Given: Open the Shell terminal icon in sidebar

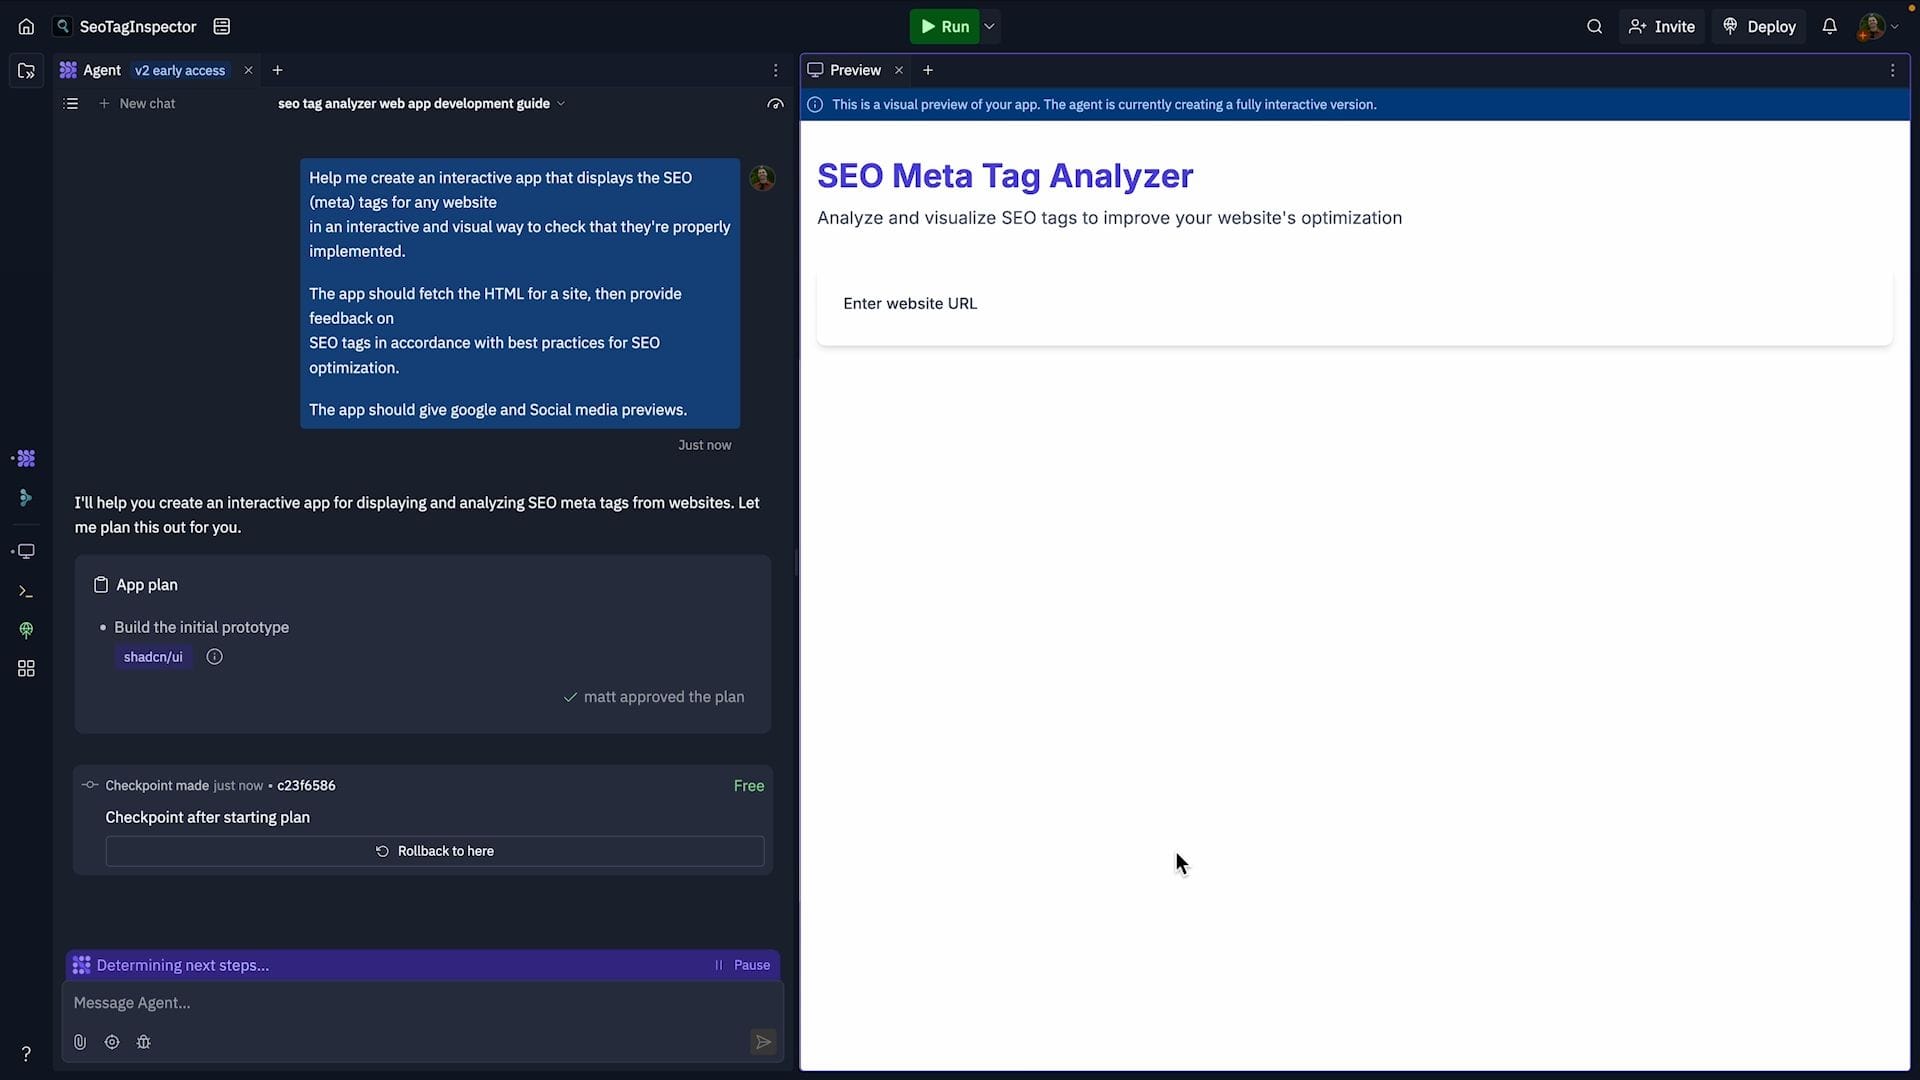Looking at the screenshot, I should coord(26,592).
